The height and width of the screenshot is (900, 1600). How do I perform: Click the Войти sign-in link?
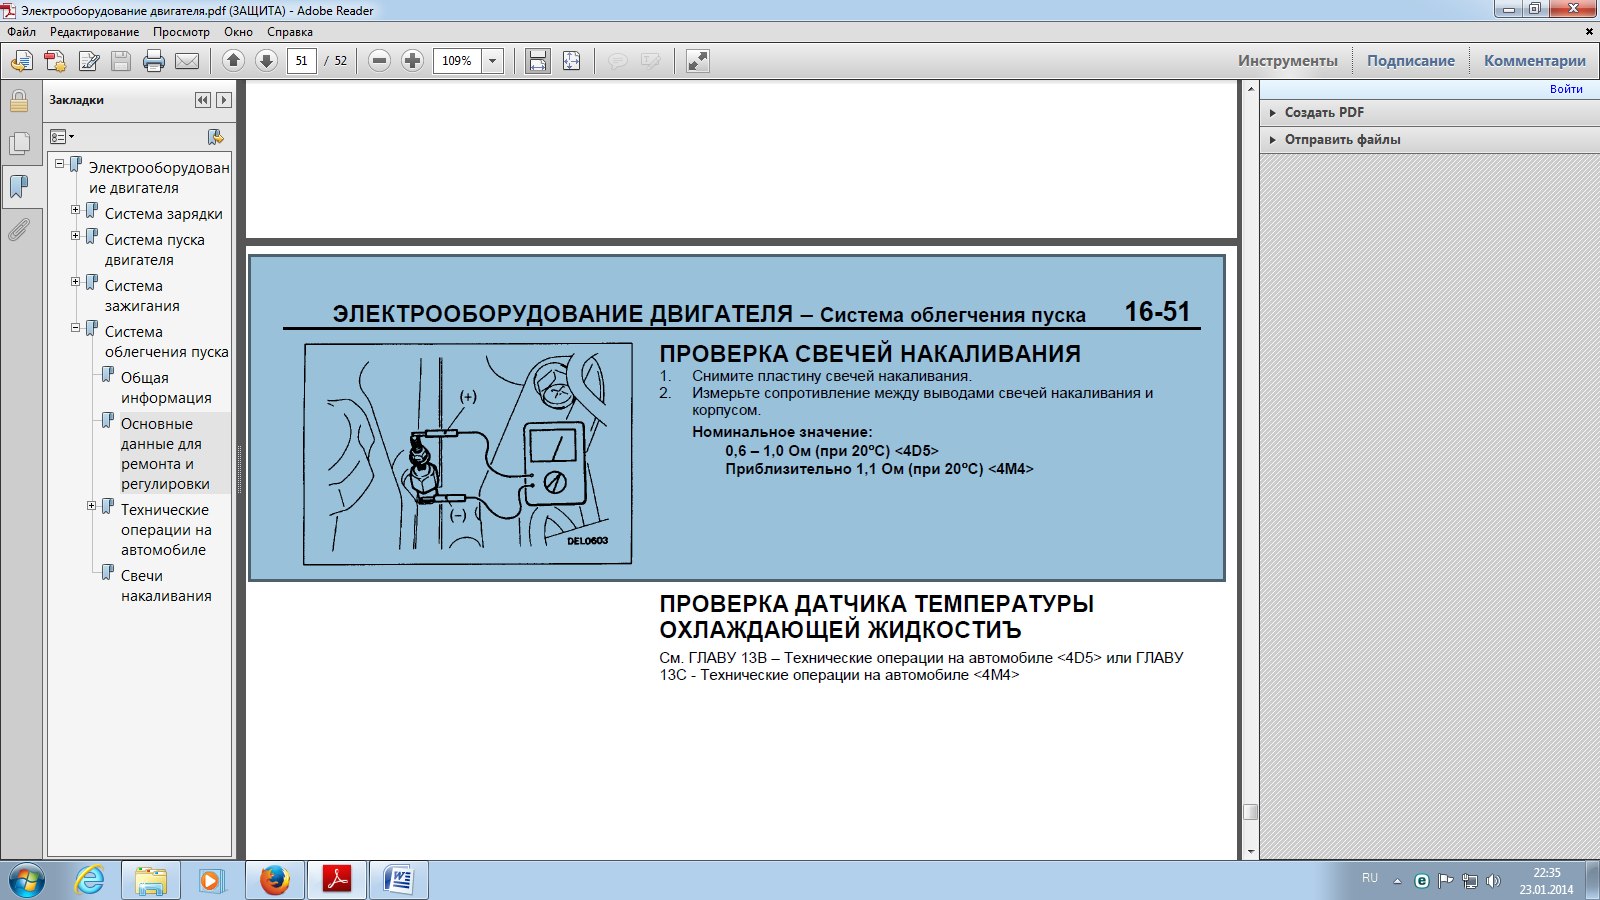coord(1566,89)
